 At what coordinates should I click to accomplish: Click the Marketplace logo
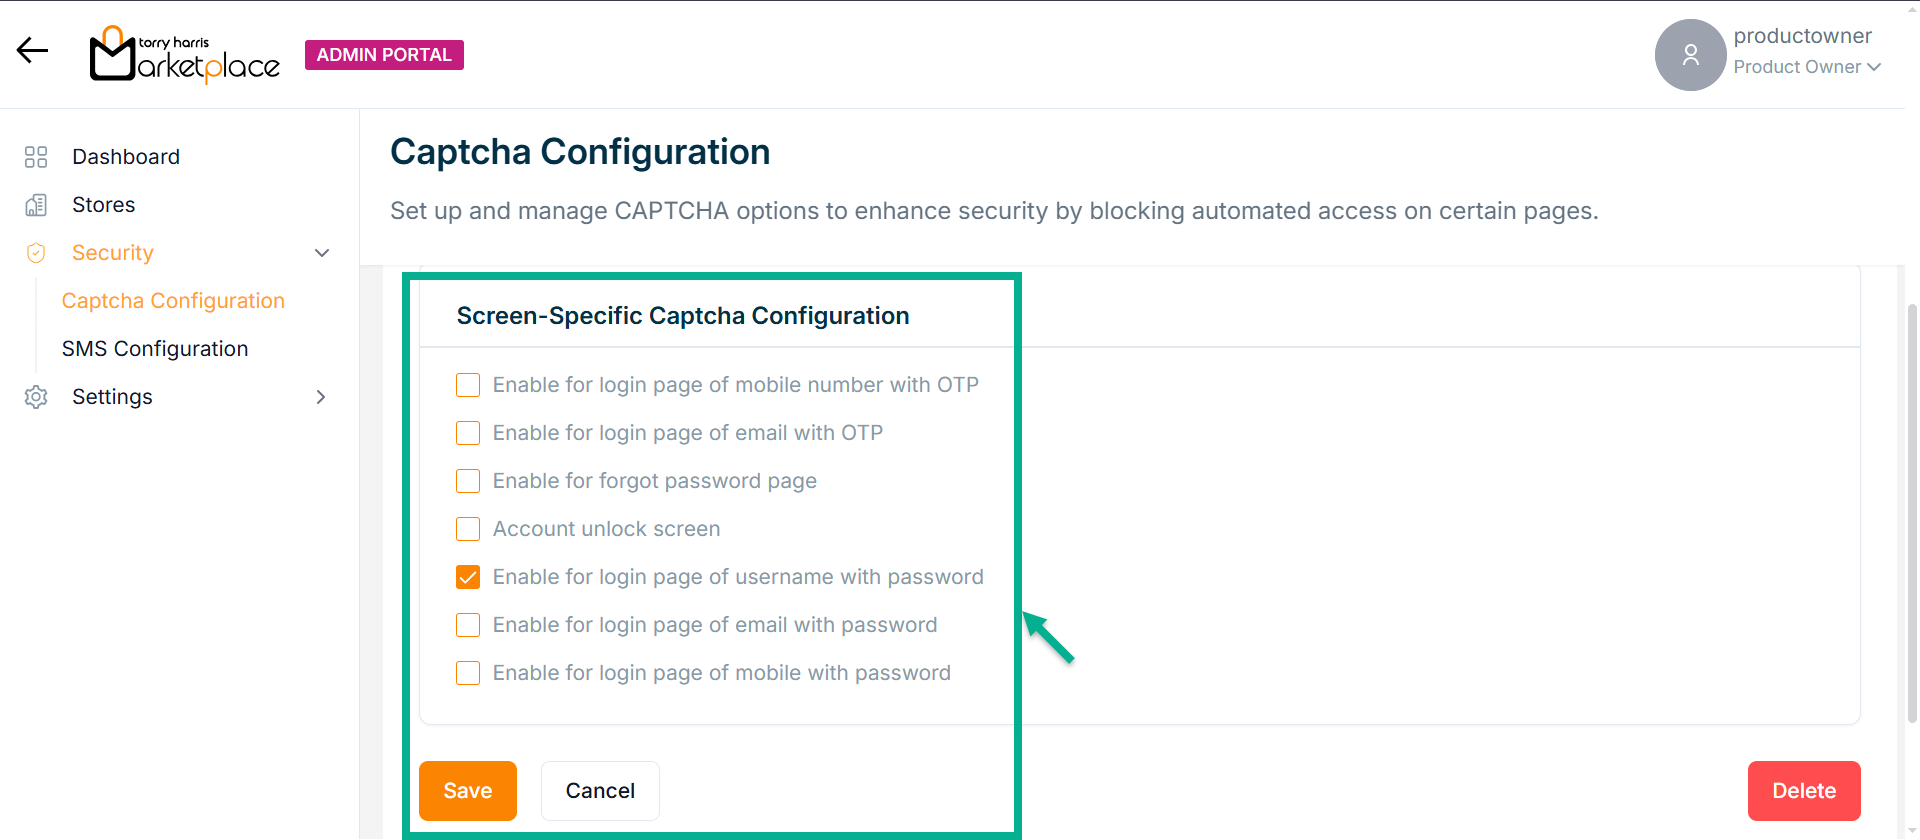(x=185, y=55)
